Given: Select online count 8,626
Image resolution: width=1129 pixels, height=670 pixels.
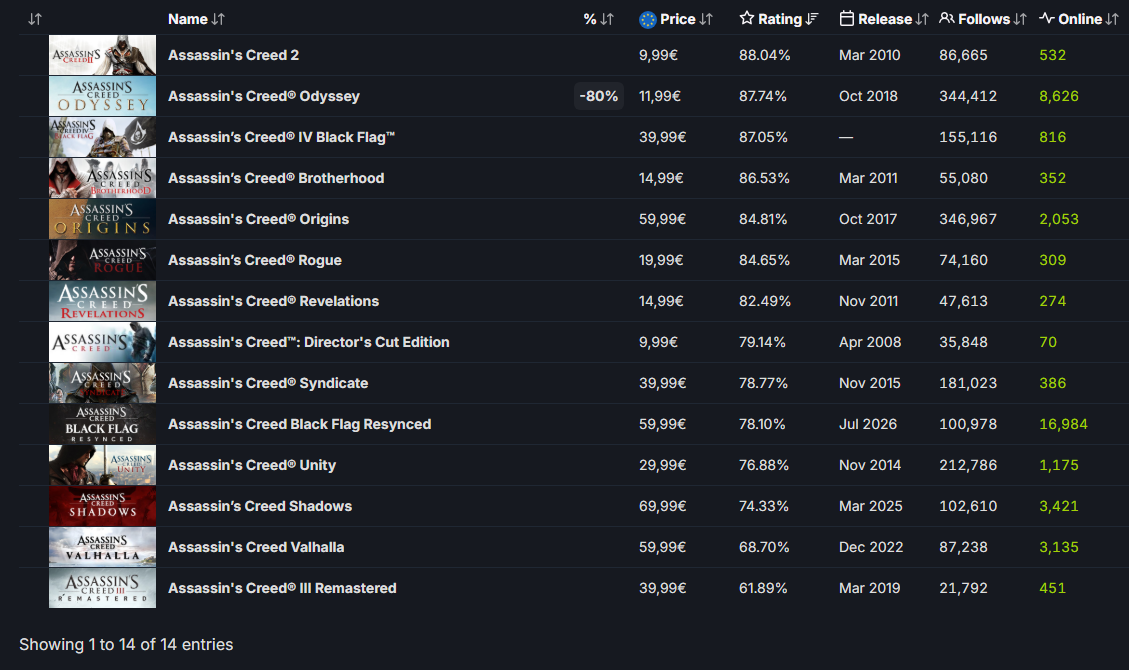Looking at the screenshot, I should tap(1059, 96).
